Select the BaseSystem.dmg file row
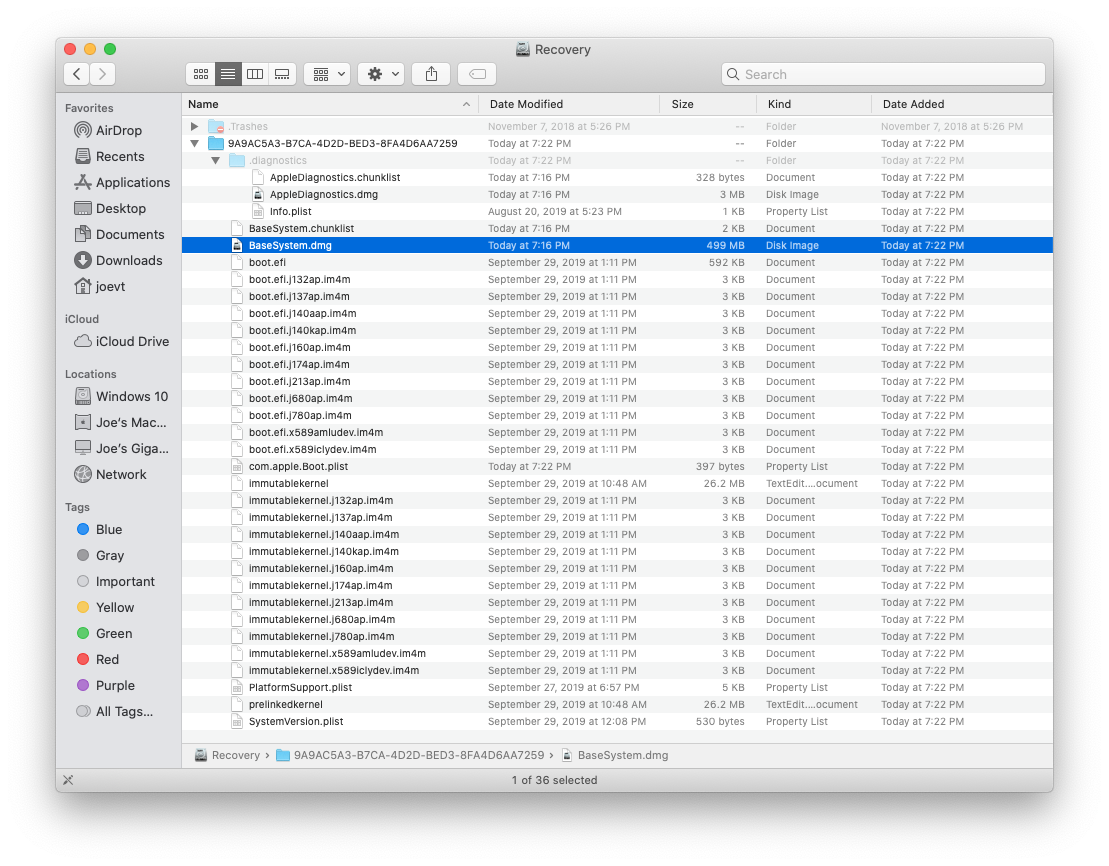Screen dimensions: 1109x866 point(617,246)
